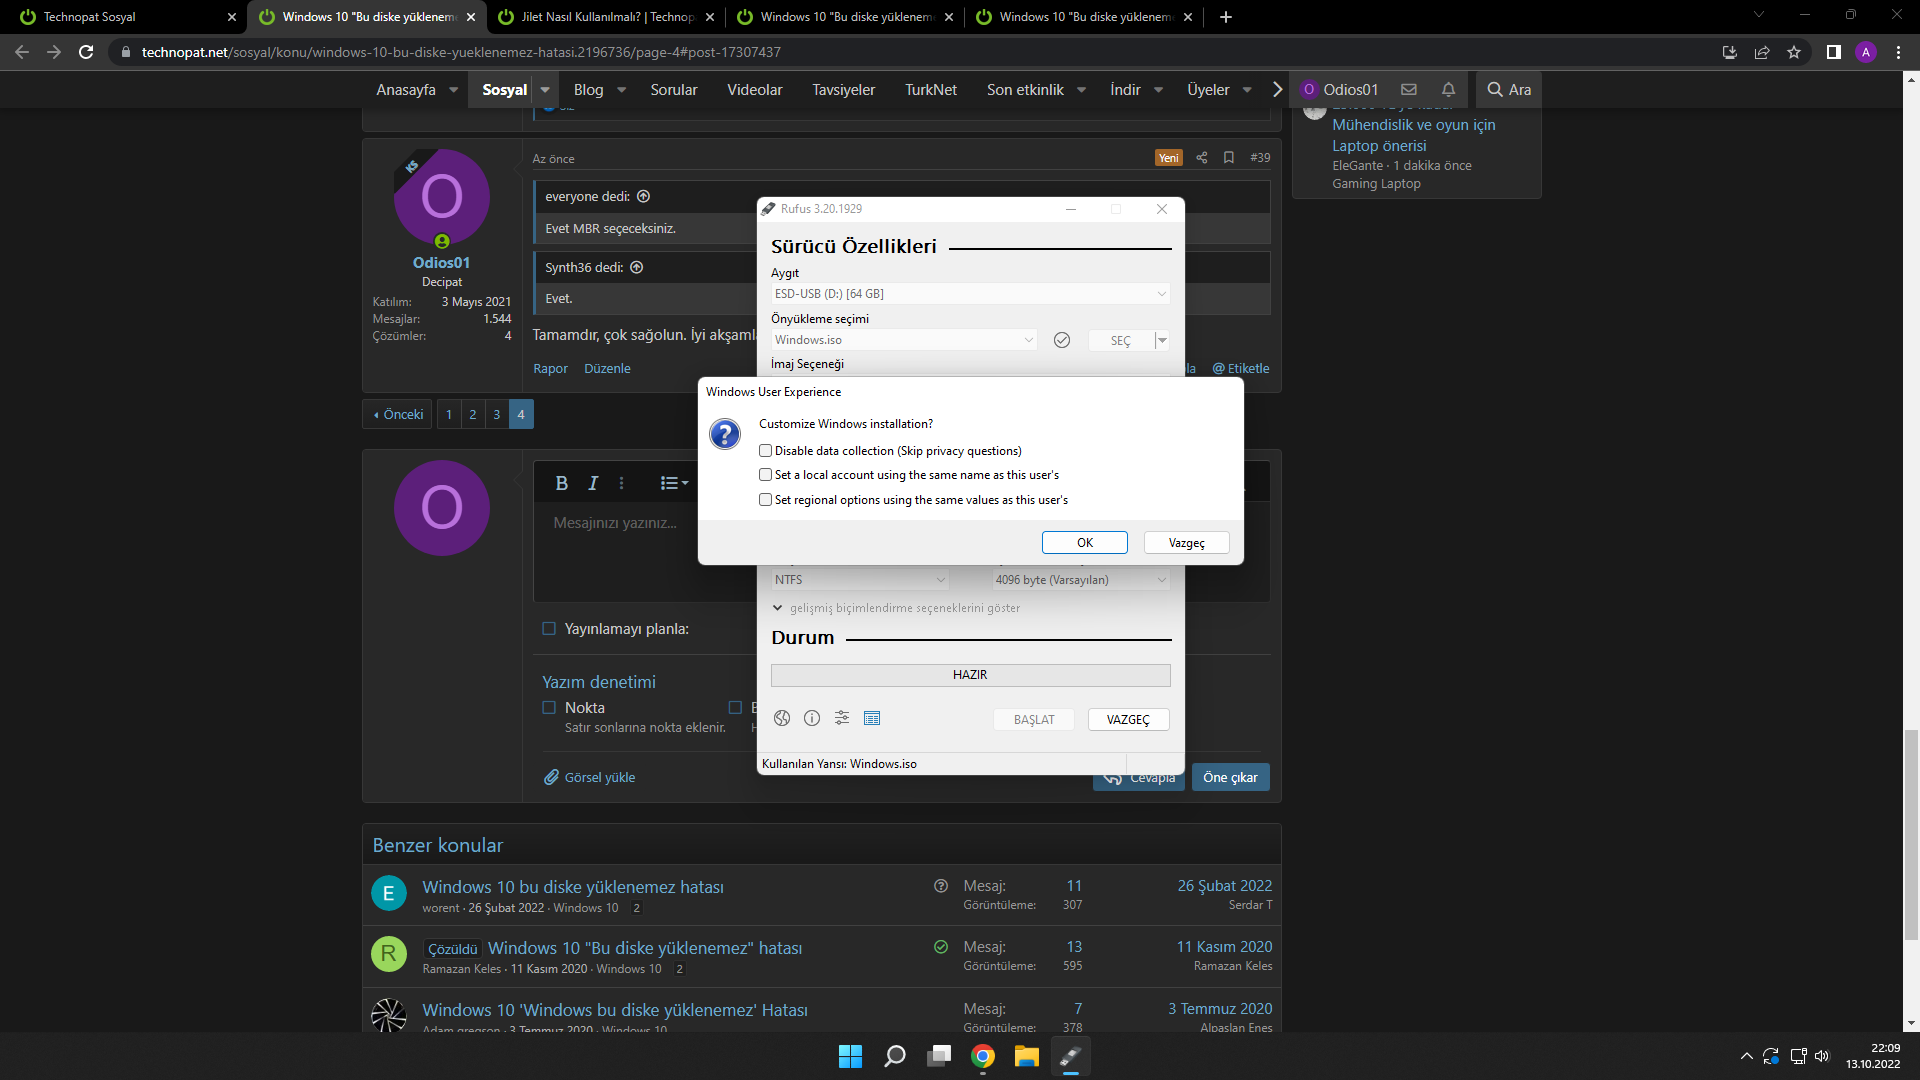The width and height of the screenshot is (1920, 1080).
Task: Click the ISO checksum checkmark icon
Action: (1062, 340)
